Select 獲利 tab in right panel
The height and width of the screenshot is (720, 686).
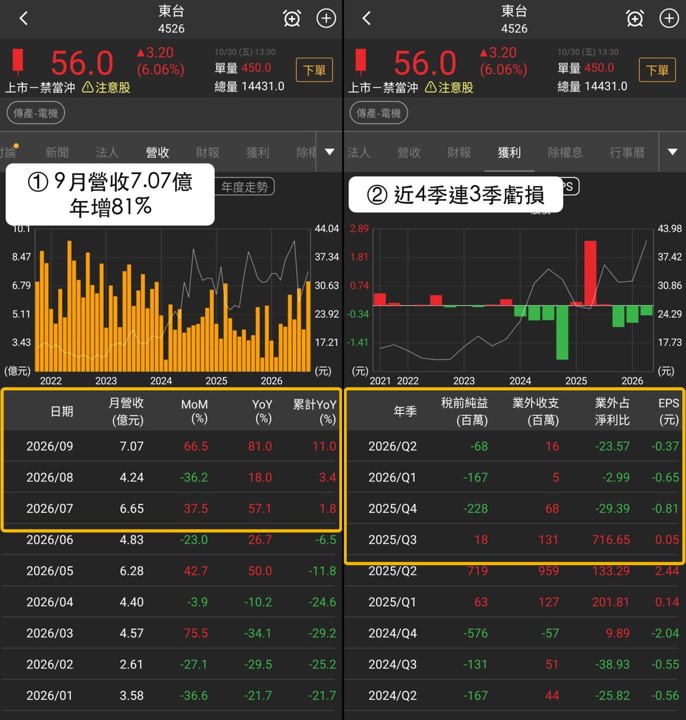click(509, 152)
